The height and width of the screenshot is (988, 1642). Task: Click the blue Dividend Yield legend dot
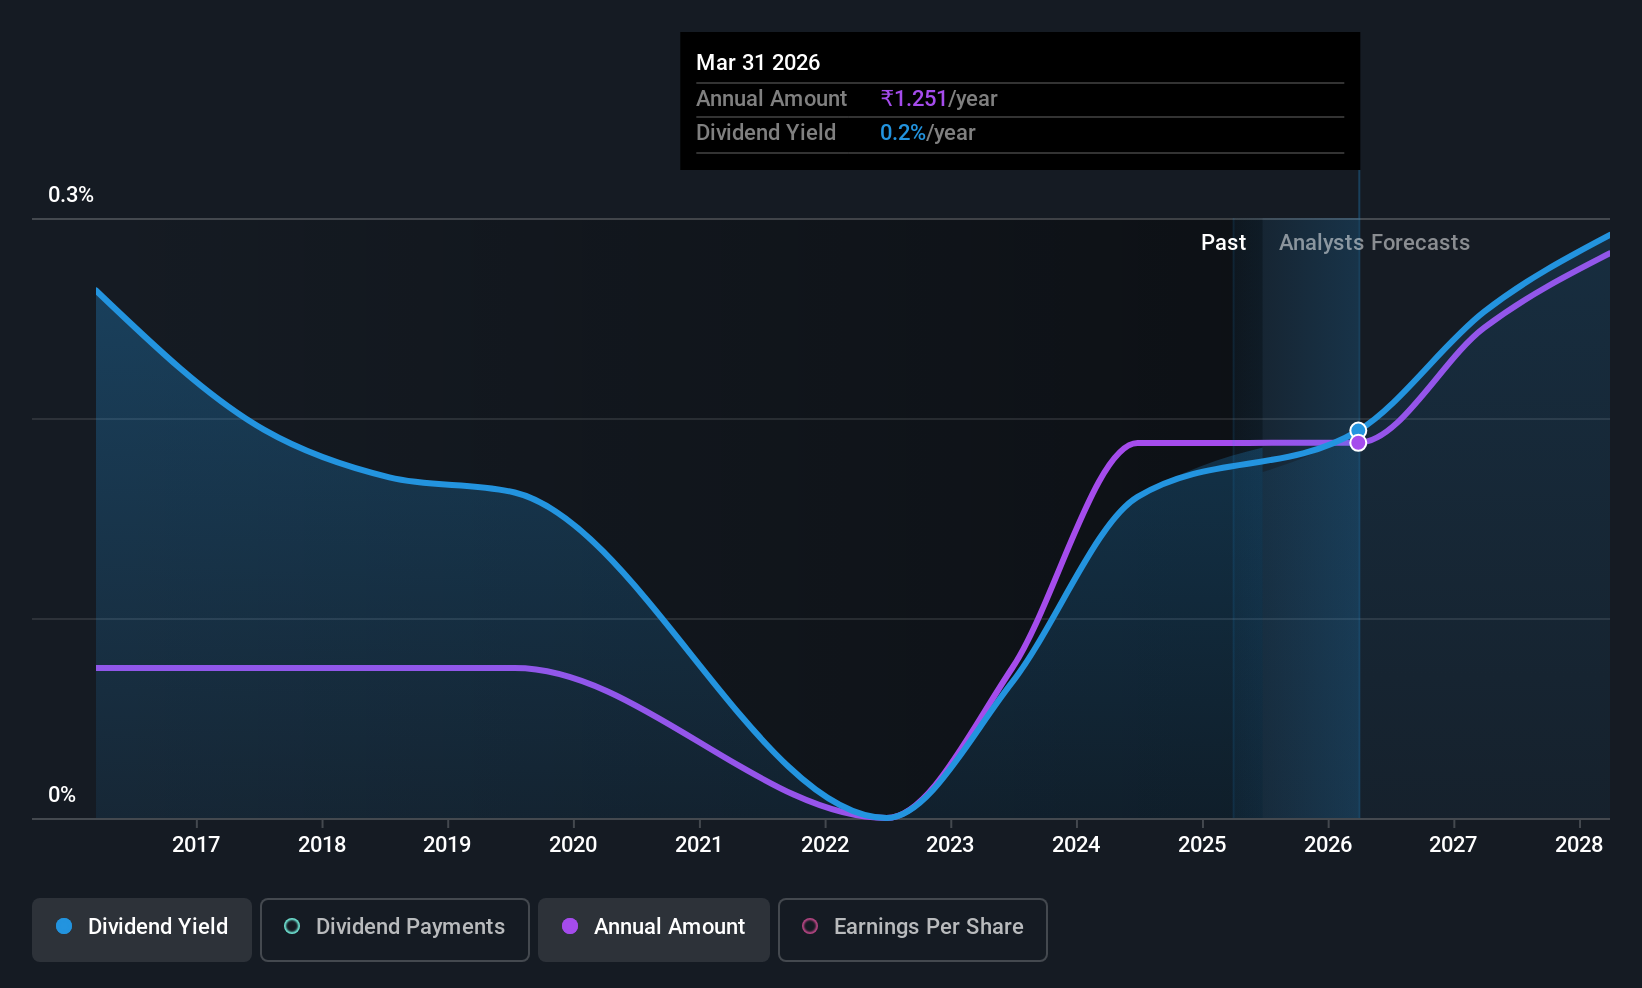point(64,926)
